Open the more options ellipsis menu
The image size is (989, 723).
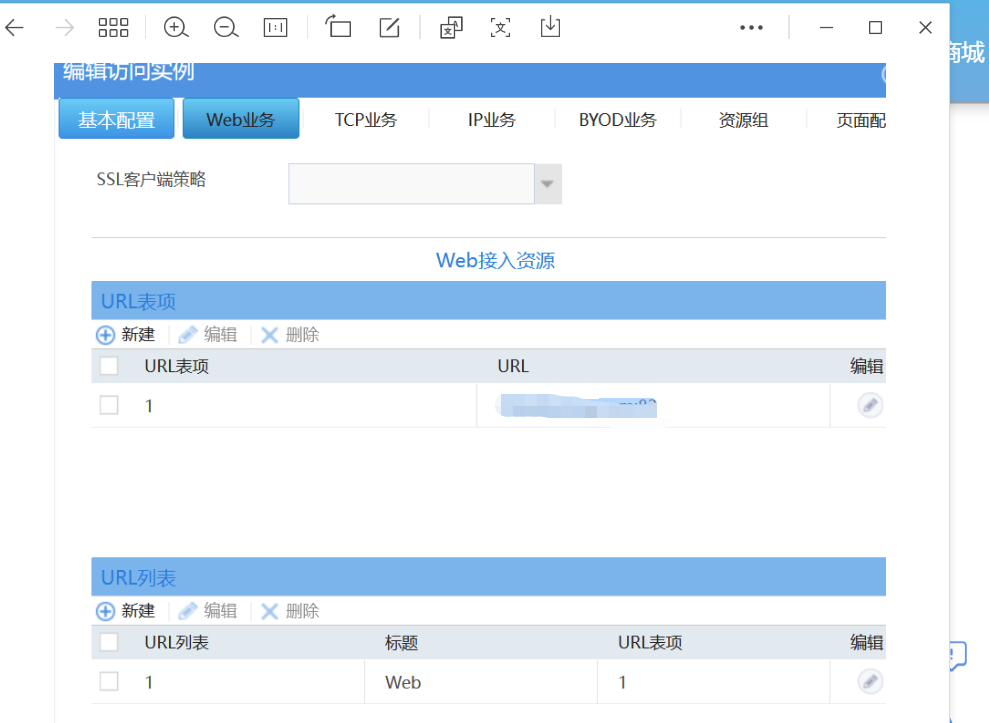pyautogui.click(x=751, y=28)
